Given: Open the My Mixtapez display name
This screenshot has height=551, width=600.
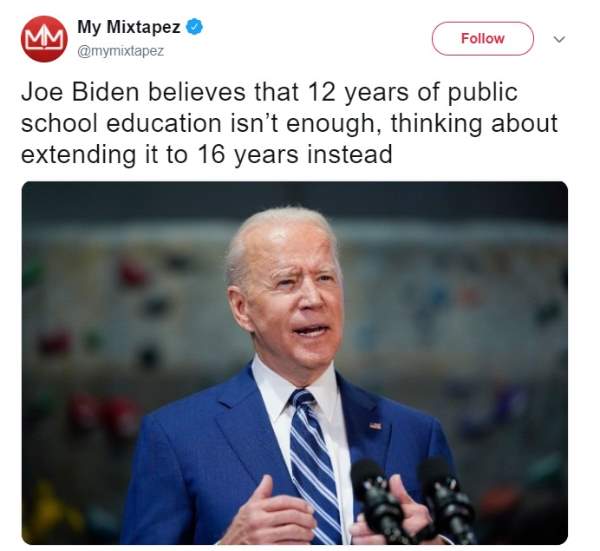Looking at the screenshot, I should tap(129, 27).
